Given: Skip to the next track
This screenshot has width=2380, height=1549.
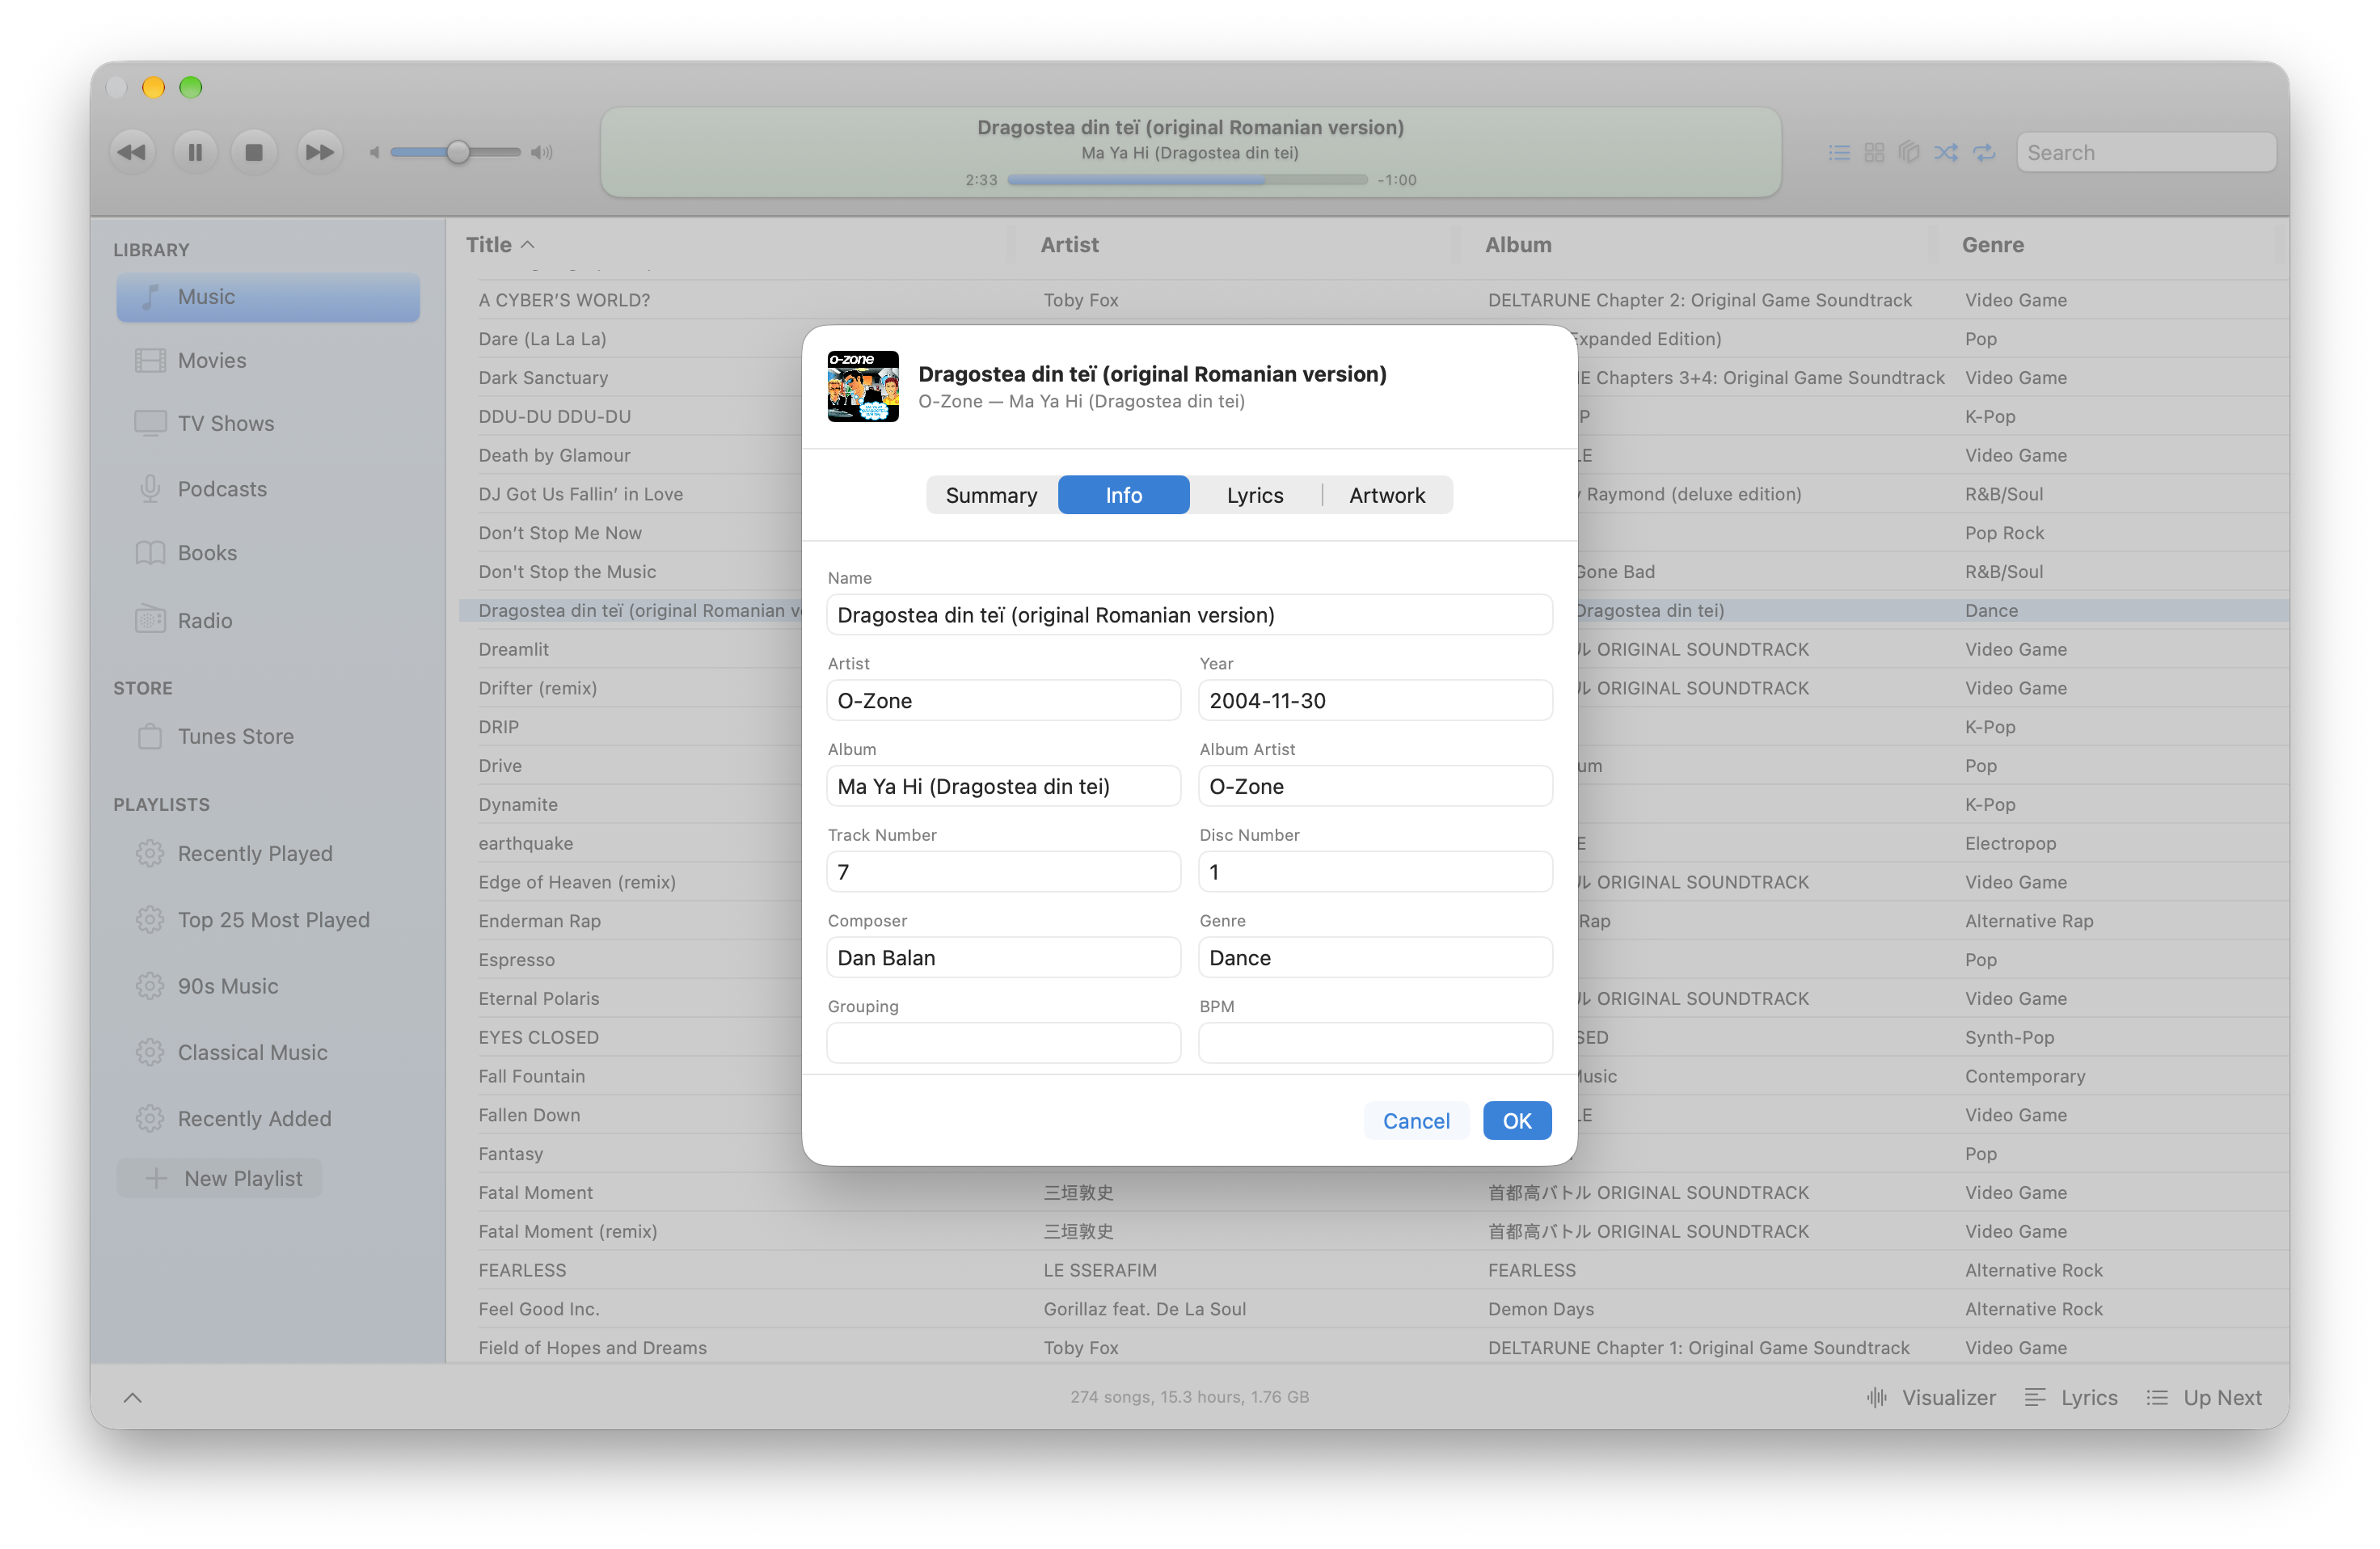Looking at the screenshot, I should [x=319, y=152].
